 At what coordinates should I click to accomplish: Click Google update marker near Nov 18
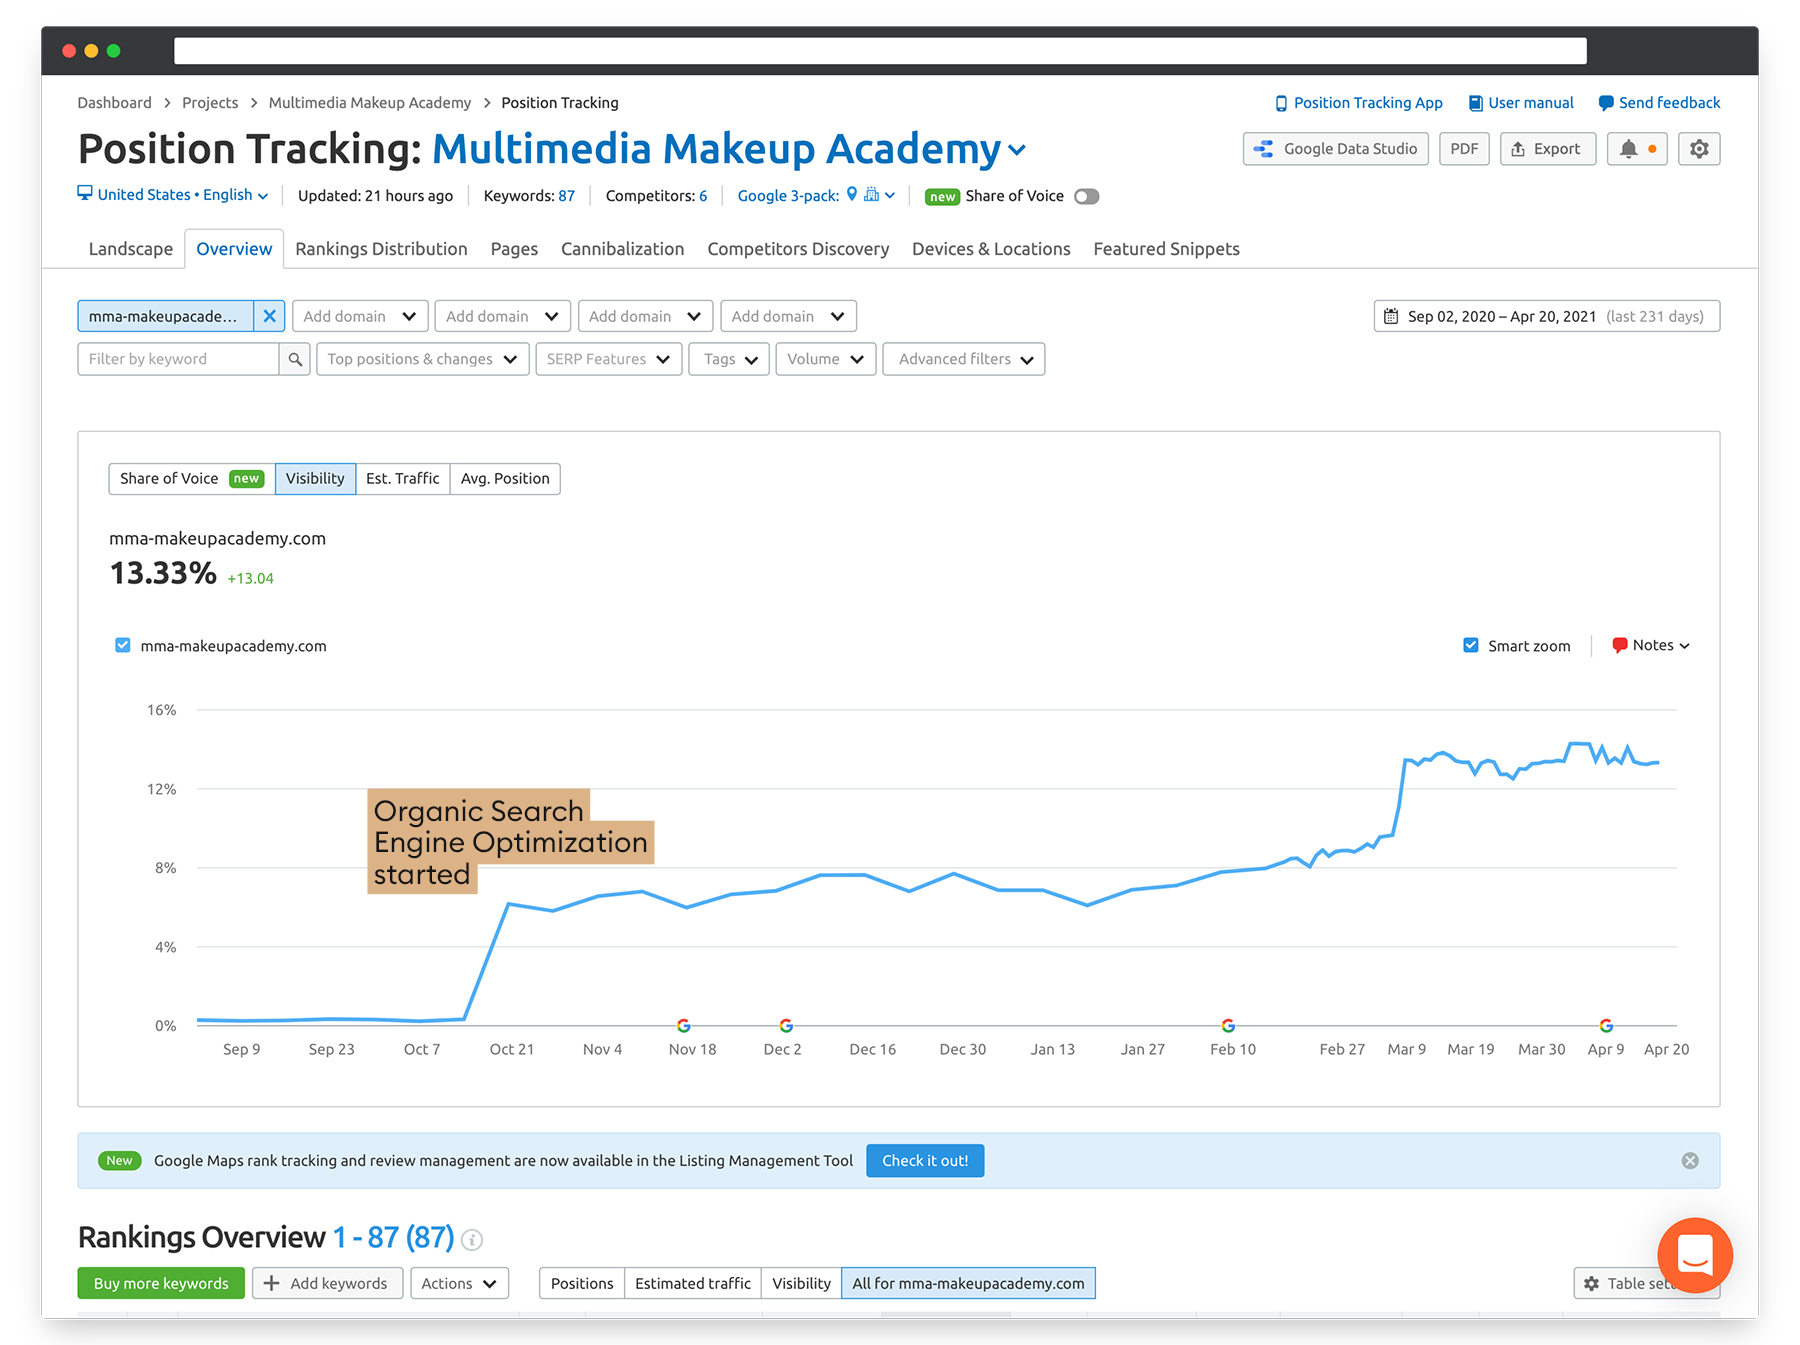pos(684,1026)
